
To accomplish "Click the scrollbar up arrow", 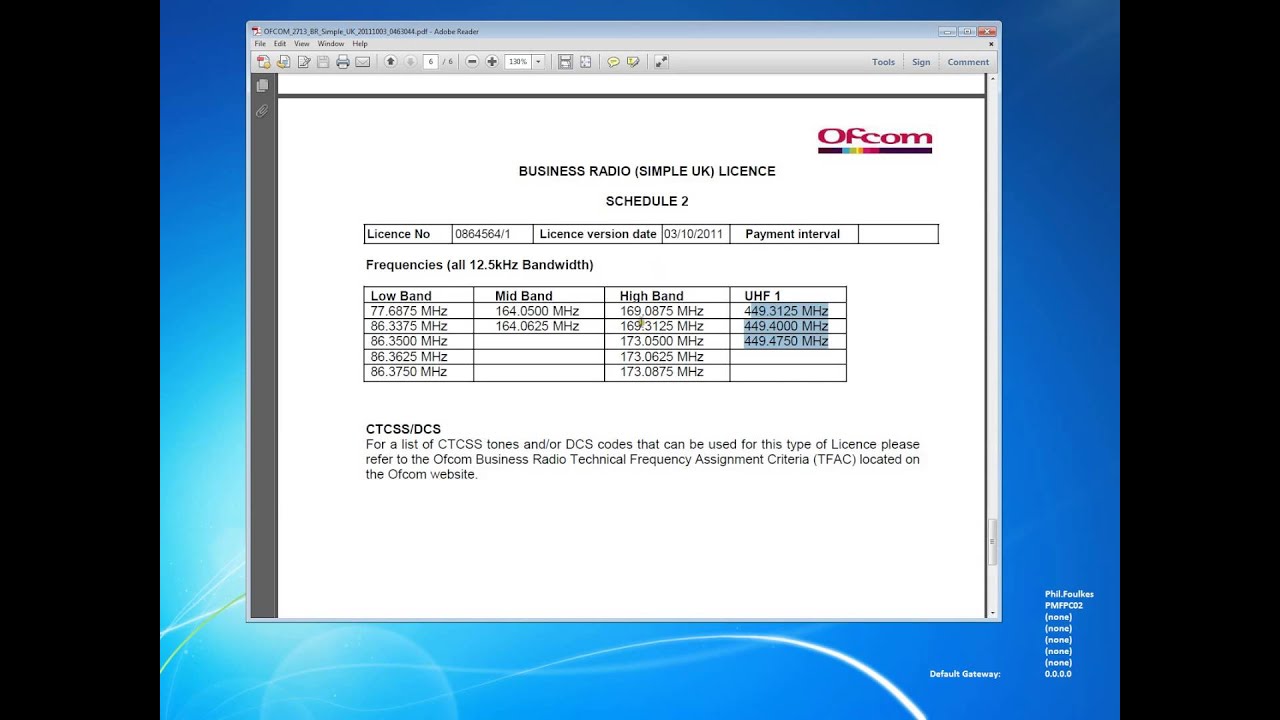I will (x=992, y=79).
